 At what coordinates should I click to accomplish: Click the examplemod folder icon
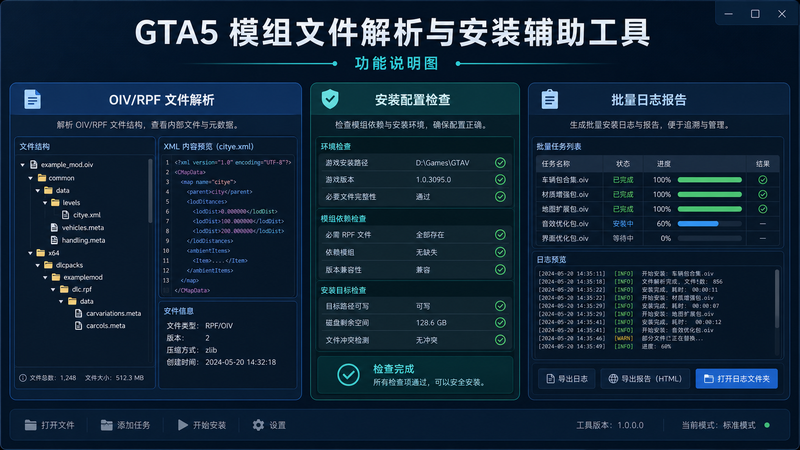point(56,277)
